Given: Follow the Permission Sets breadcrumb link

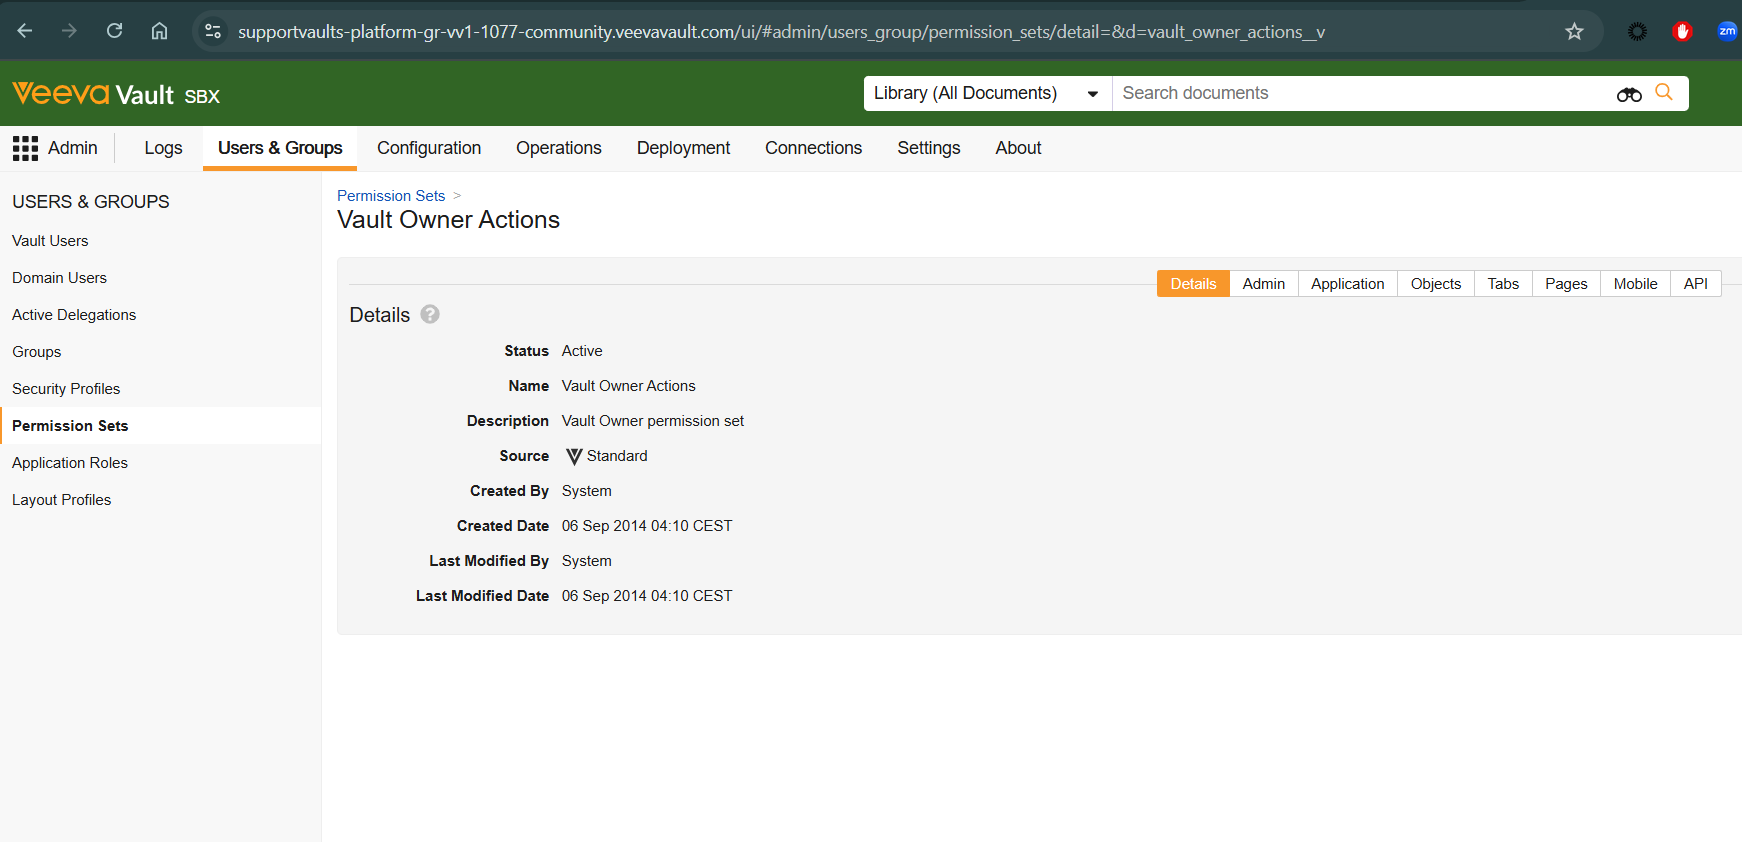Looking at the screenshot, I should point(390,196).
